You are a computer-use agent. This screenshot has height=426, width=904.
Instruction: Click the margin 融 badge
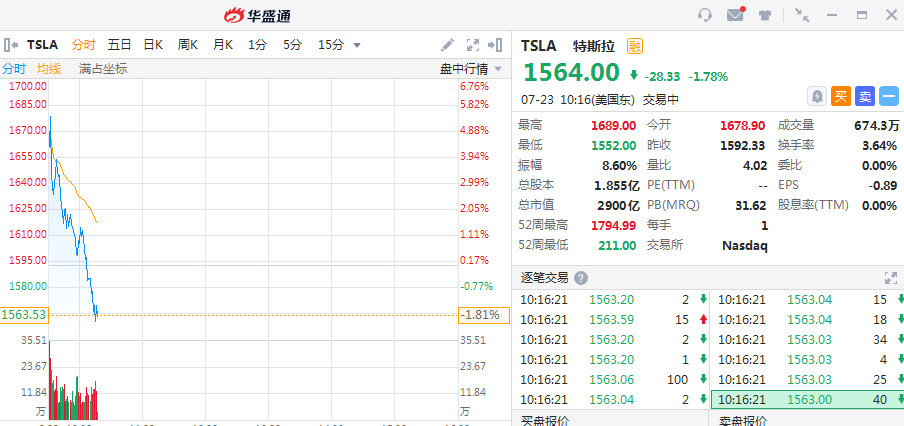click(x=635, y=46)
